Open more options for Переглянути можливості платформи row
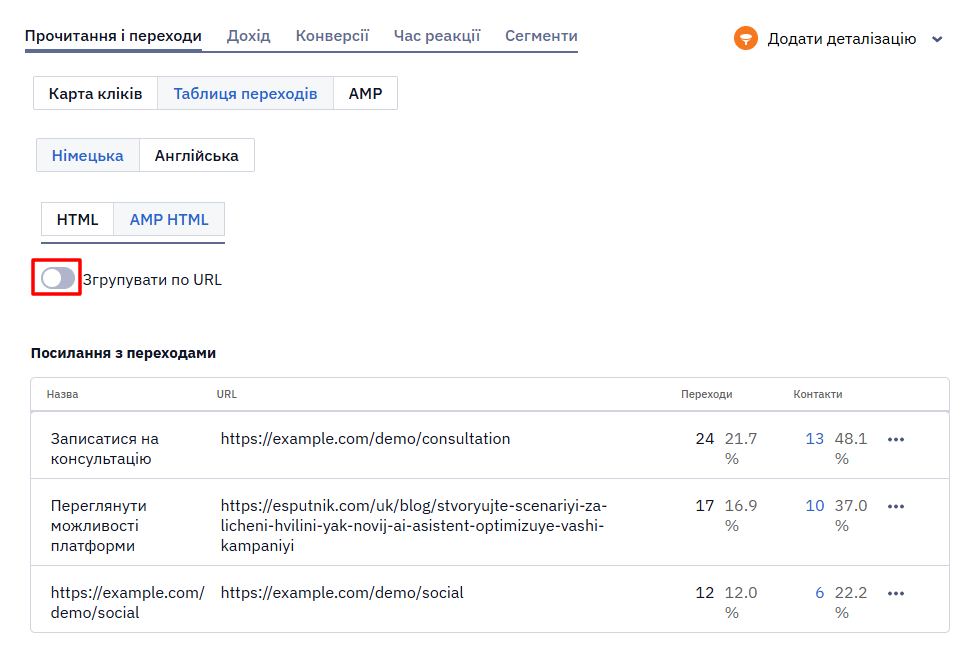Image resolution: width=976 pixels, height=646 pixels. [x=896, y=507]
